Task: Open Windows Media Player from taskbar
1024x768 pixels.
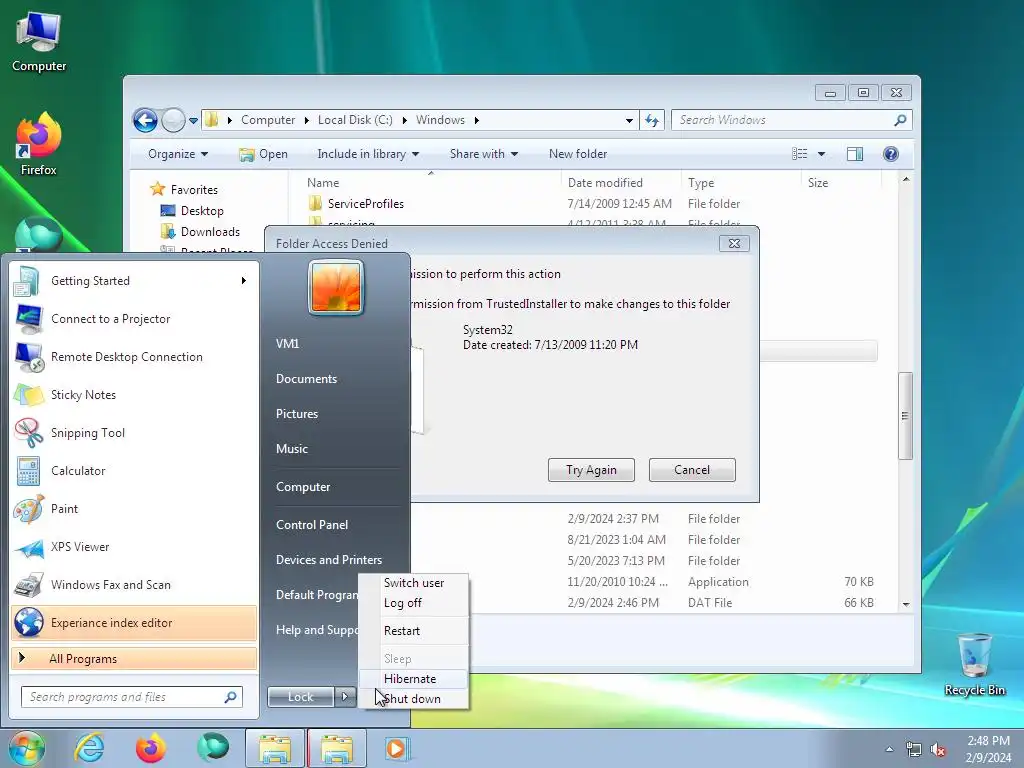Action: click(396, 748)
